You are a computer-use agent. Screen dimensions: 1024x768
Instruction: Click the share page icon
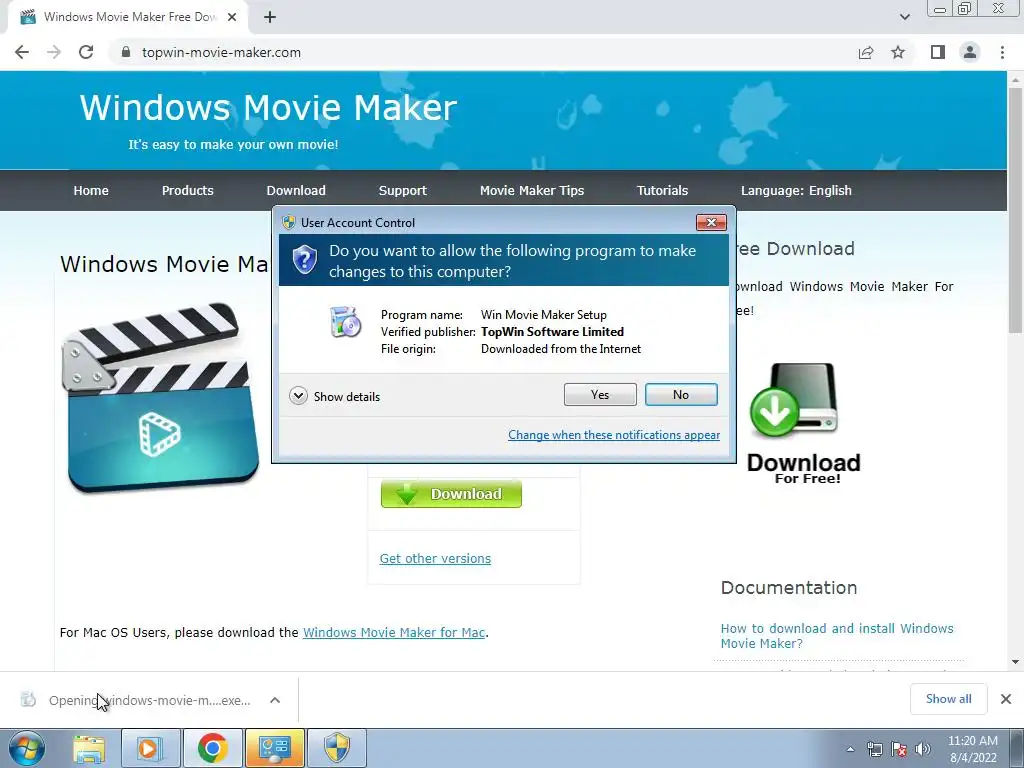tap(866, 52)
